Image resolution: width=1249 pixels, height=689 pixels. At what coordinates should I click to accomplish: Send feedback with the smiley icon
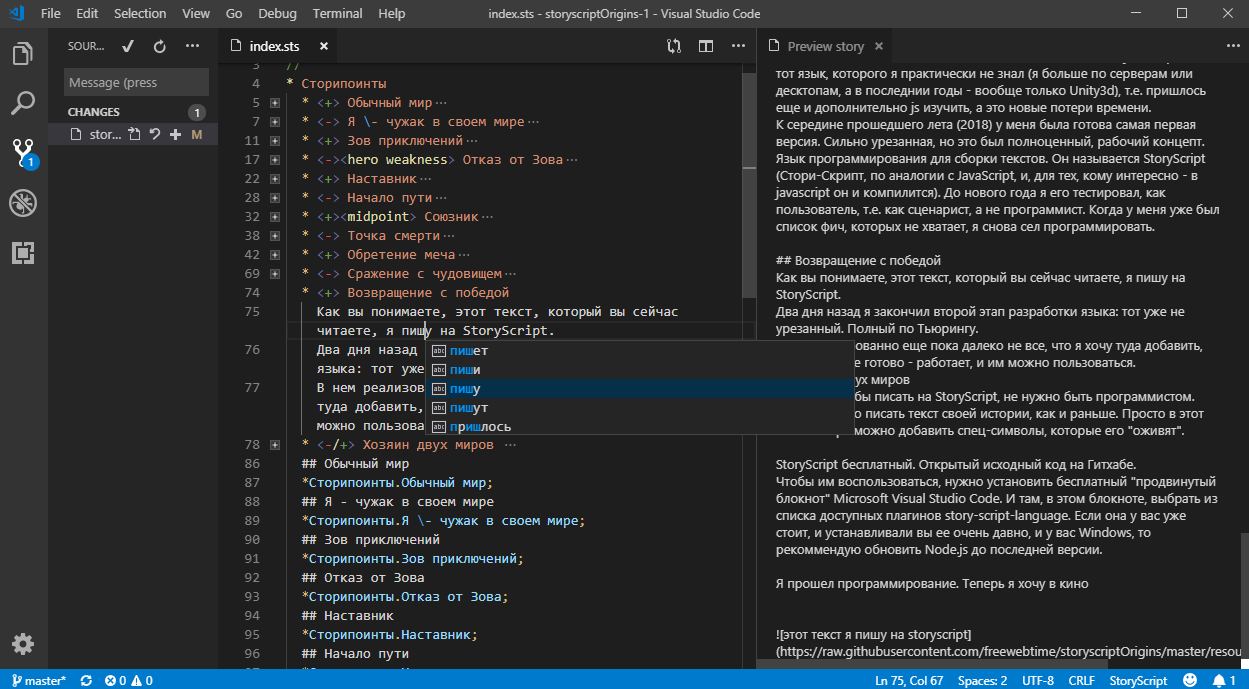(1190, 680)
